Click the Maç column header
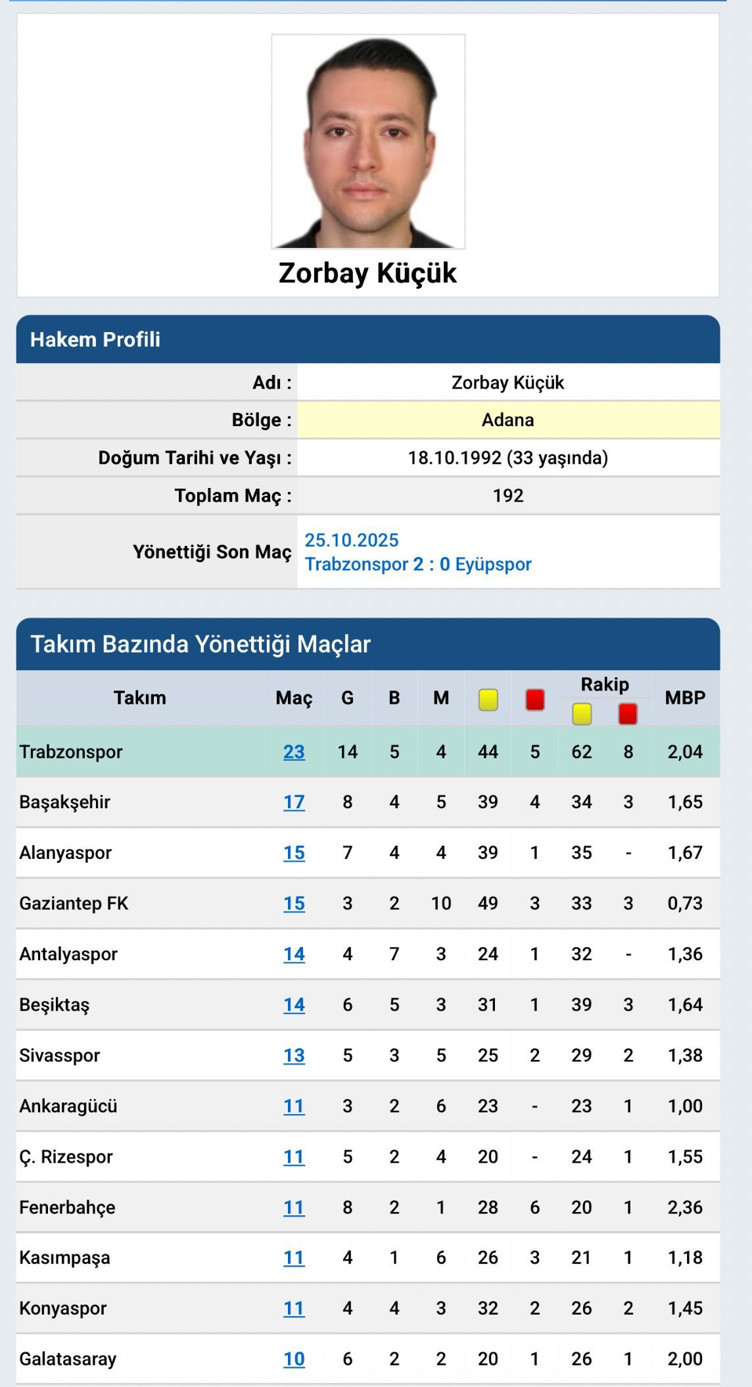Viewport: 752px width, 1387px height. coord(294,698)
